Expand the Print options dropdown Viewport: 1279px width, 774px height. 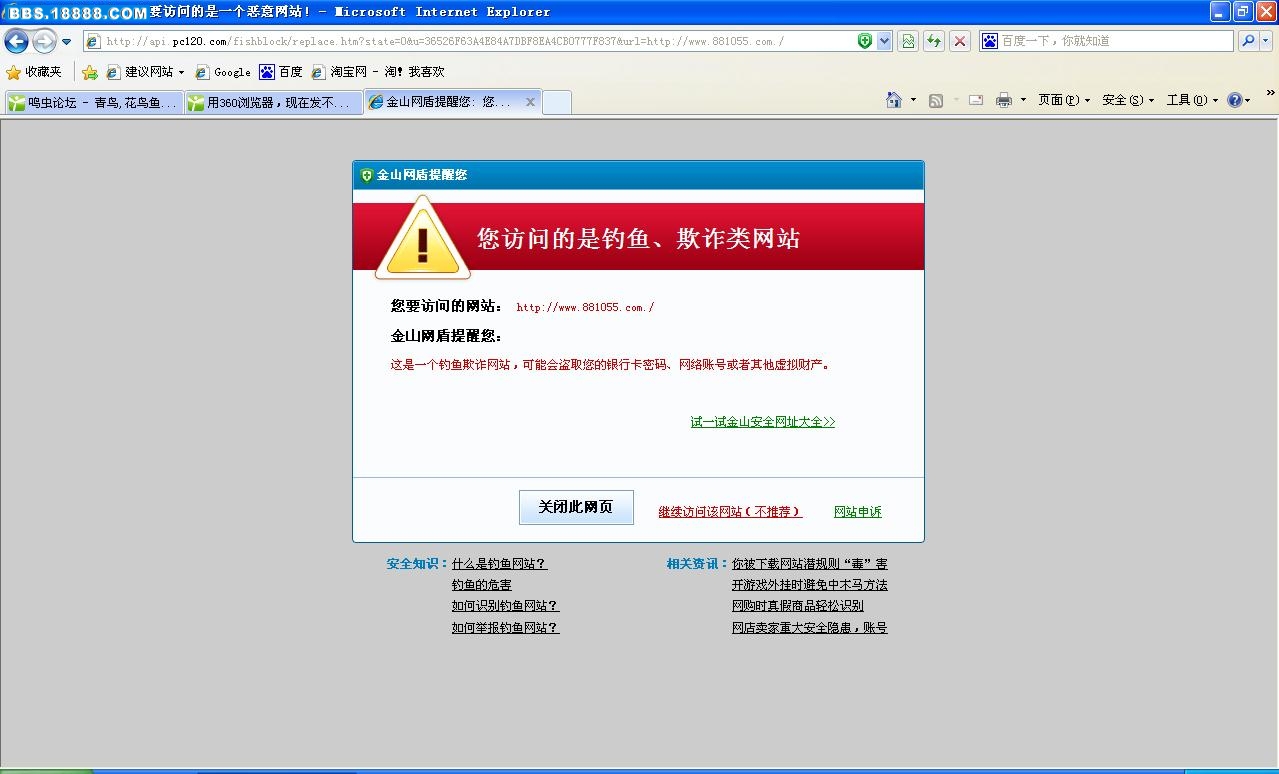[x=1023, y=100]
